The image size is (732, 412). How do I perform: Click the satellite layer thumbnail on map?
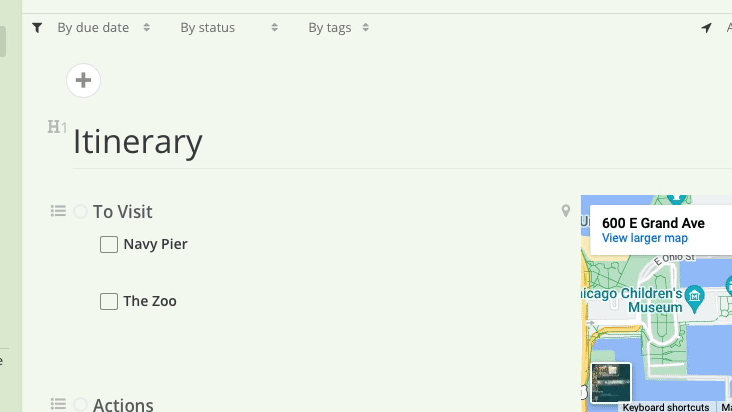coord(611,383)
